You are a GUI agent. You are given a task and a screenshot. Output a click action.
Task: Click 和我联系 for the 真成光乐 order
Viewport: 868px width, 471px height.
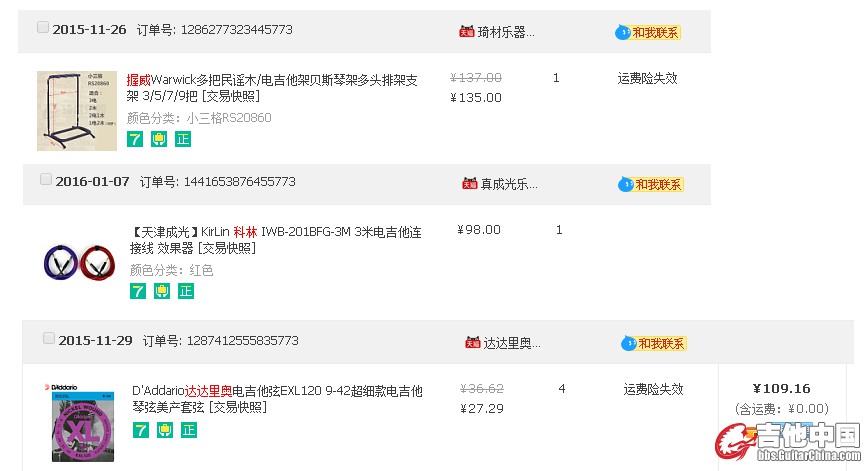[x=651, y=184]
